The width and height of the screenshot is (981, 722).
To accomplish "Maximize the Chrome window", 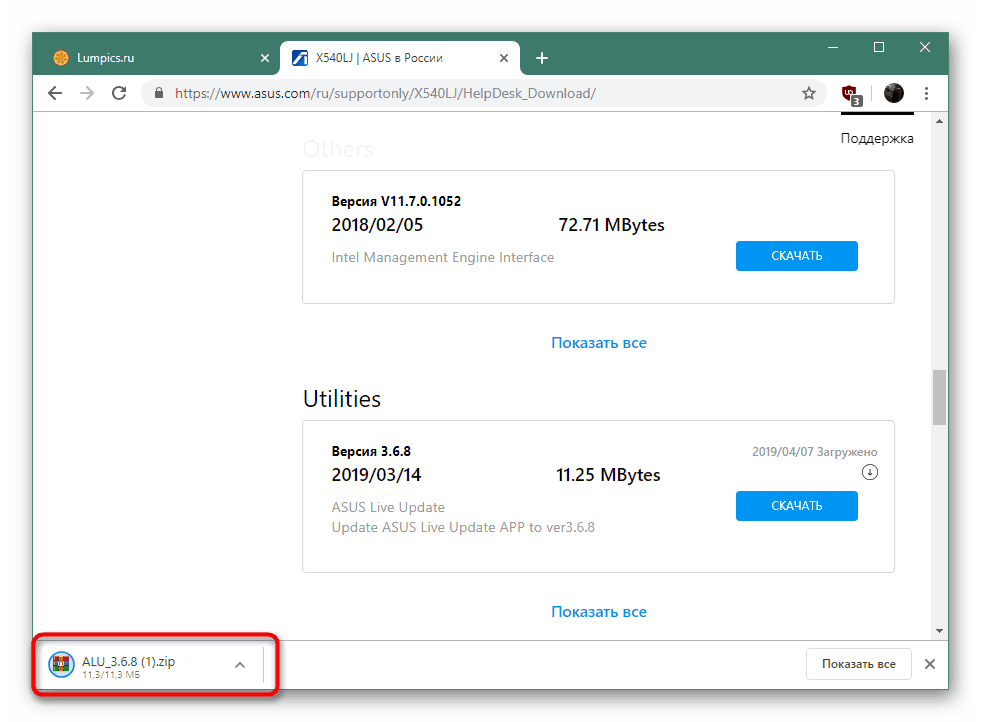I will coord(878,48).
